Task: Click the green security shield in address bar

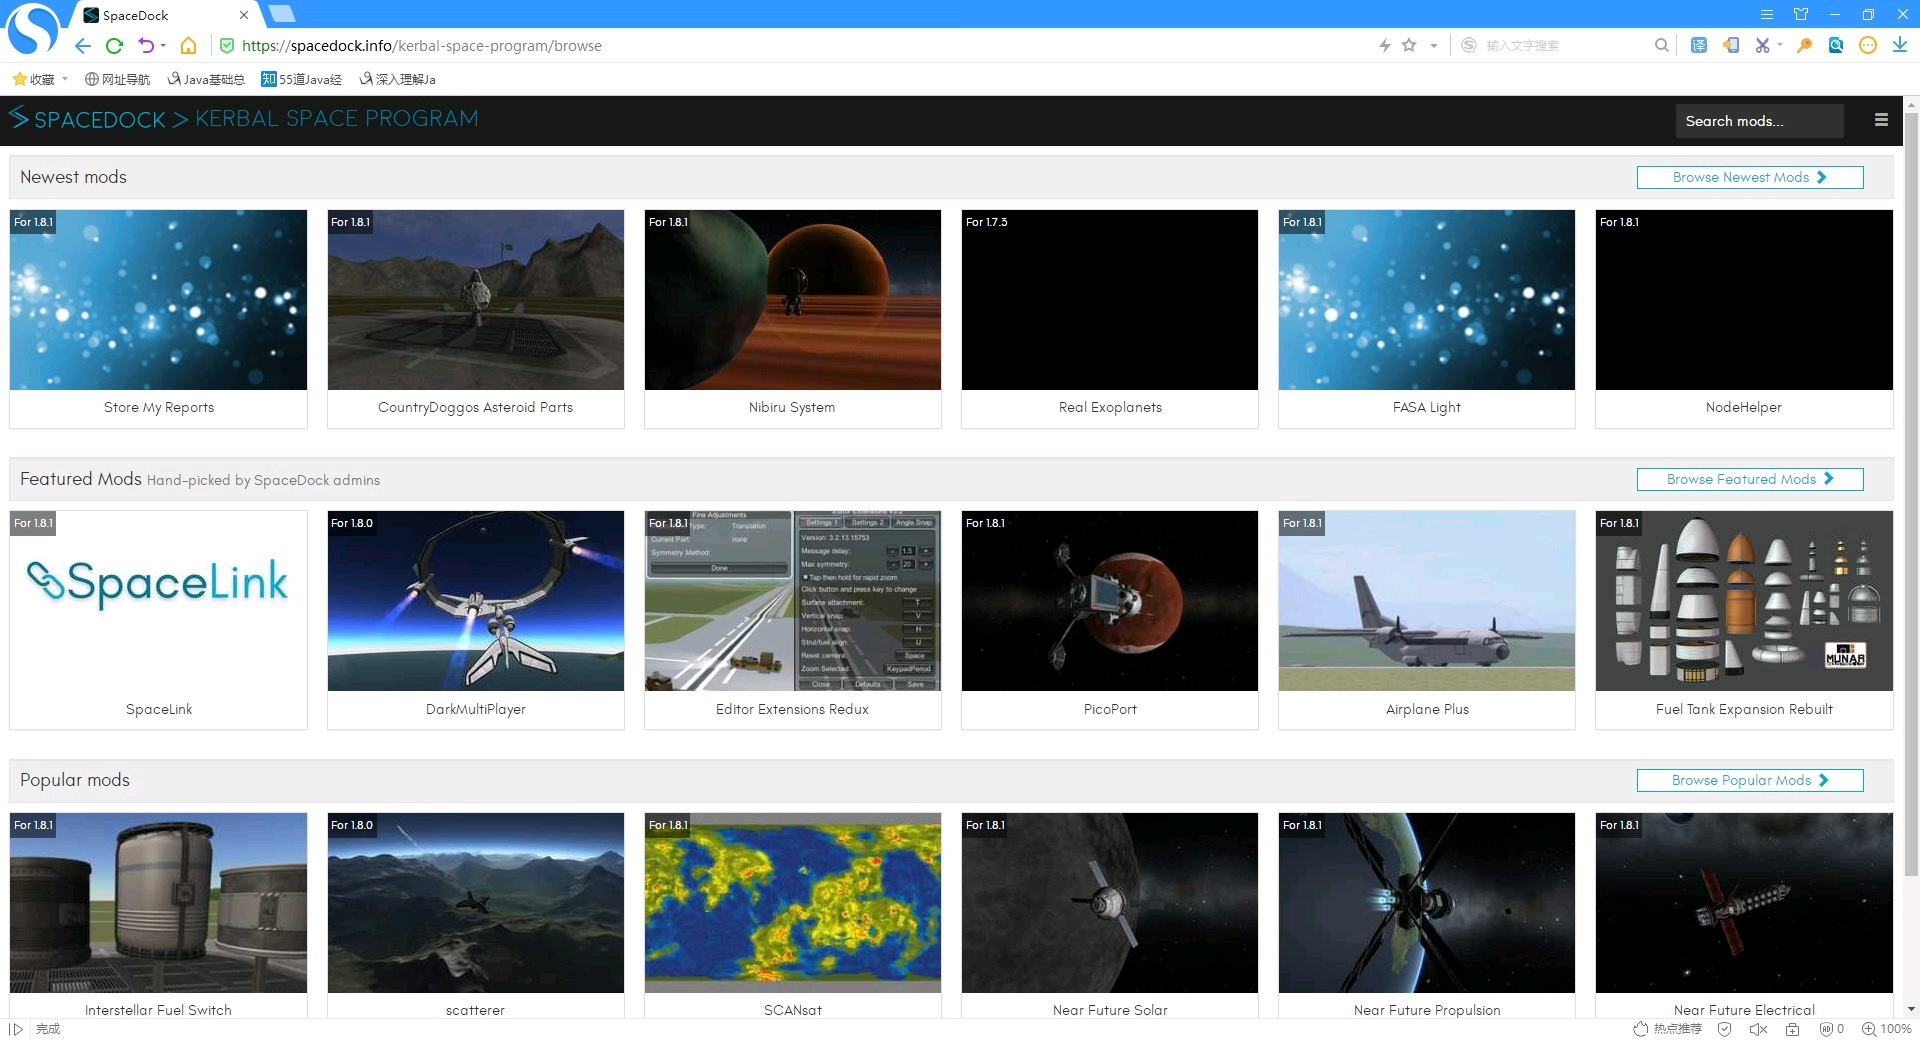Action: coord(227,46)
